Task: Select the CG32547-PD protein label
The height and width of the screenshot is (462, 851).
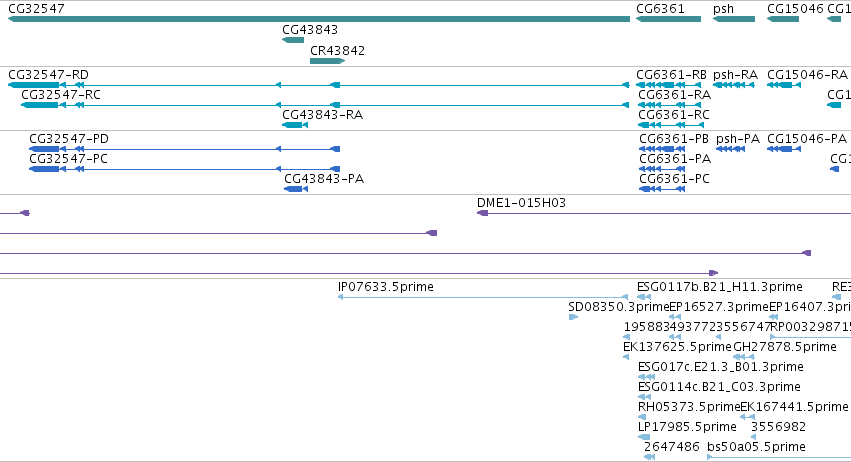Action: tap(69, 138)
